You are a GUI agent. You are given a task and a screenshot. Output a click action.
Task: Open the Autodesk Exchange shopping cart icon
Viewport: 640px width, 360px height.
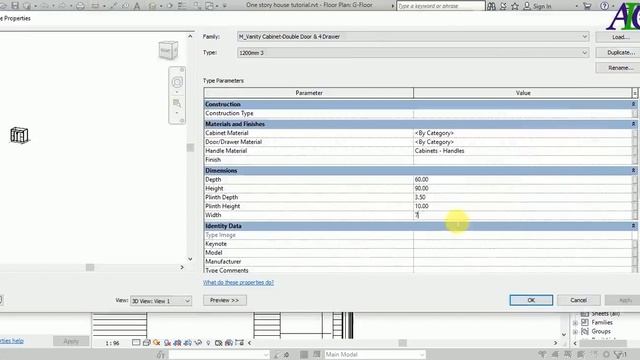point(587,6)
